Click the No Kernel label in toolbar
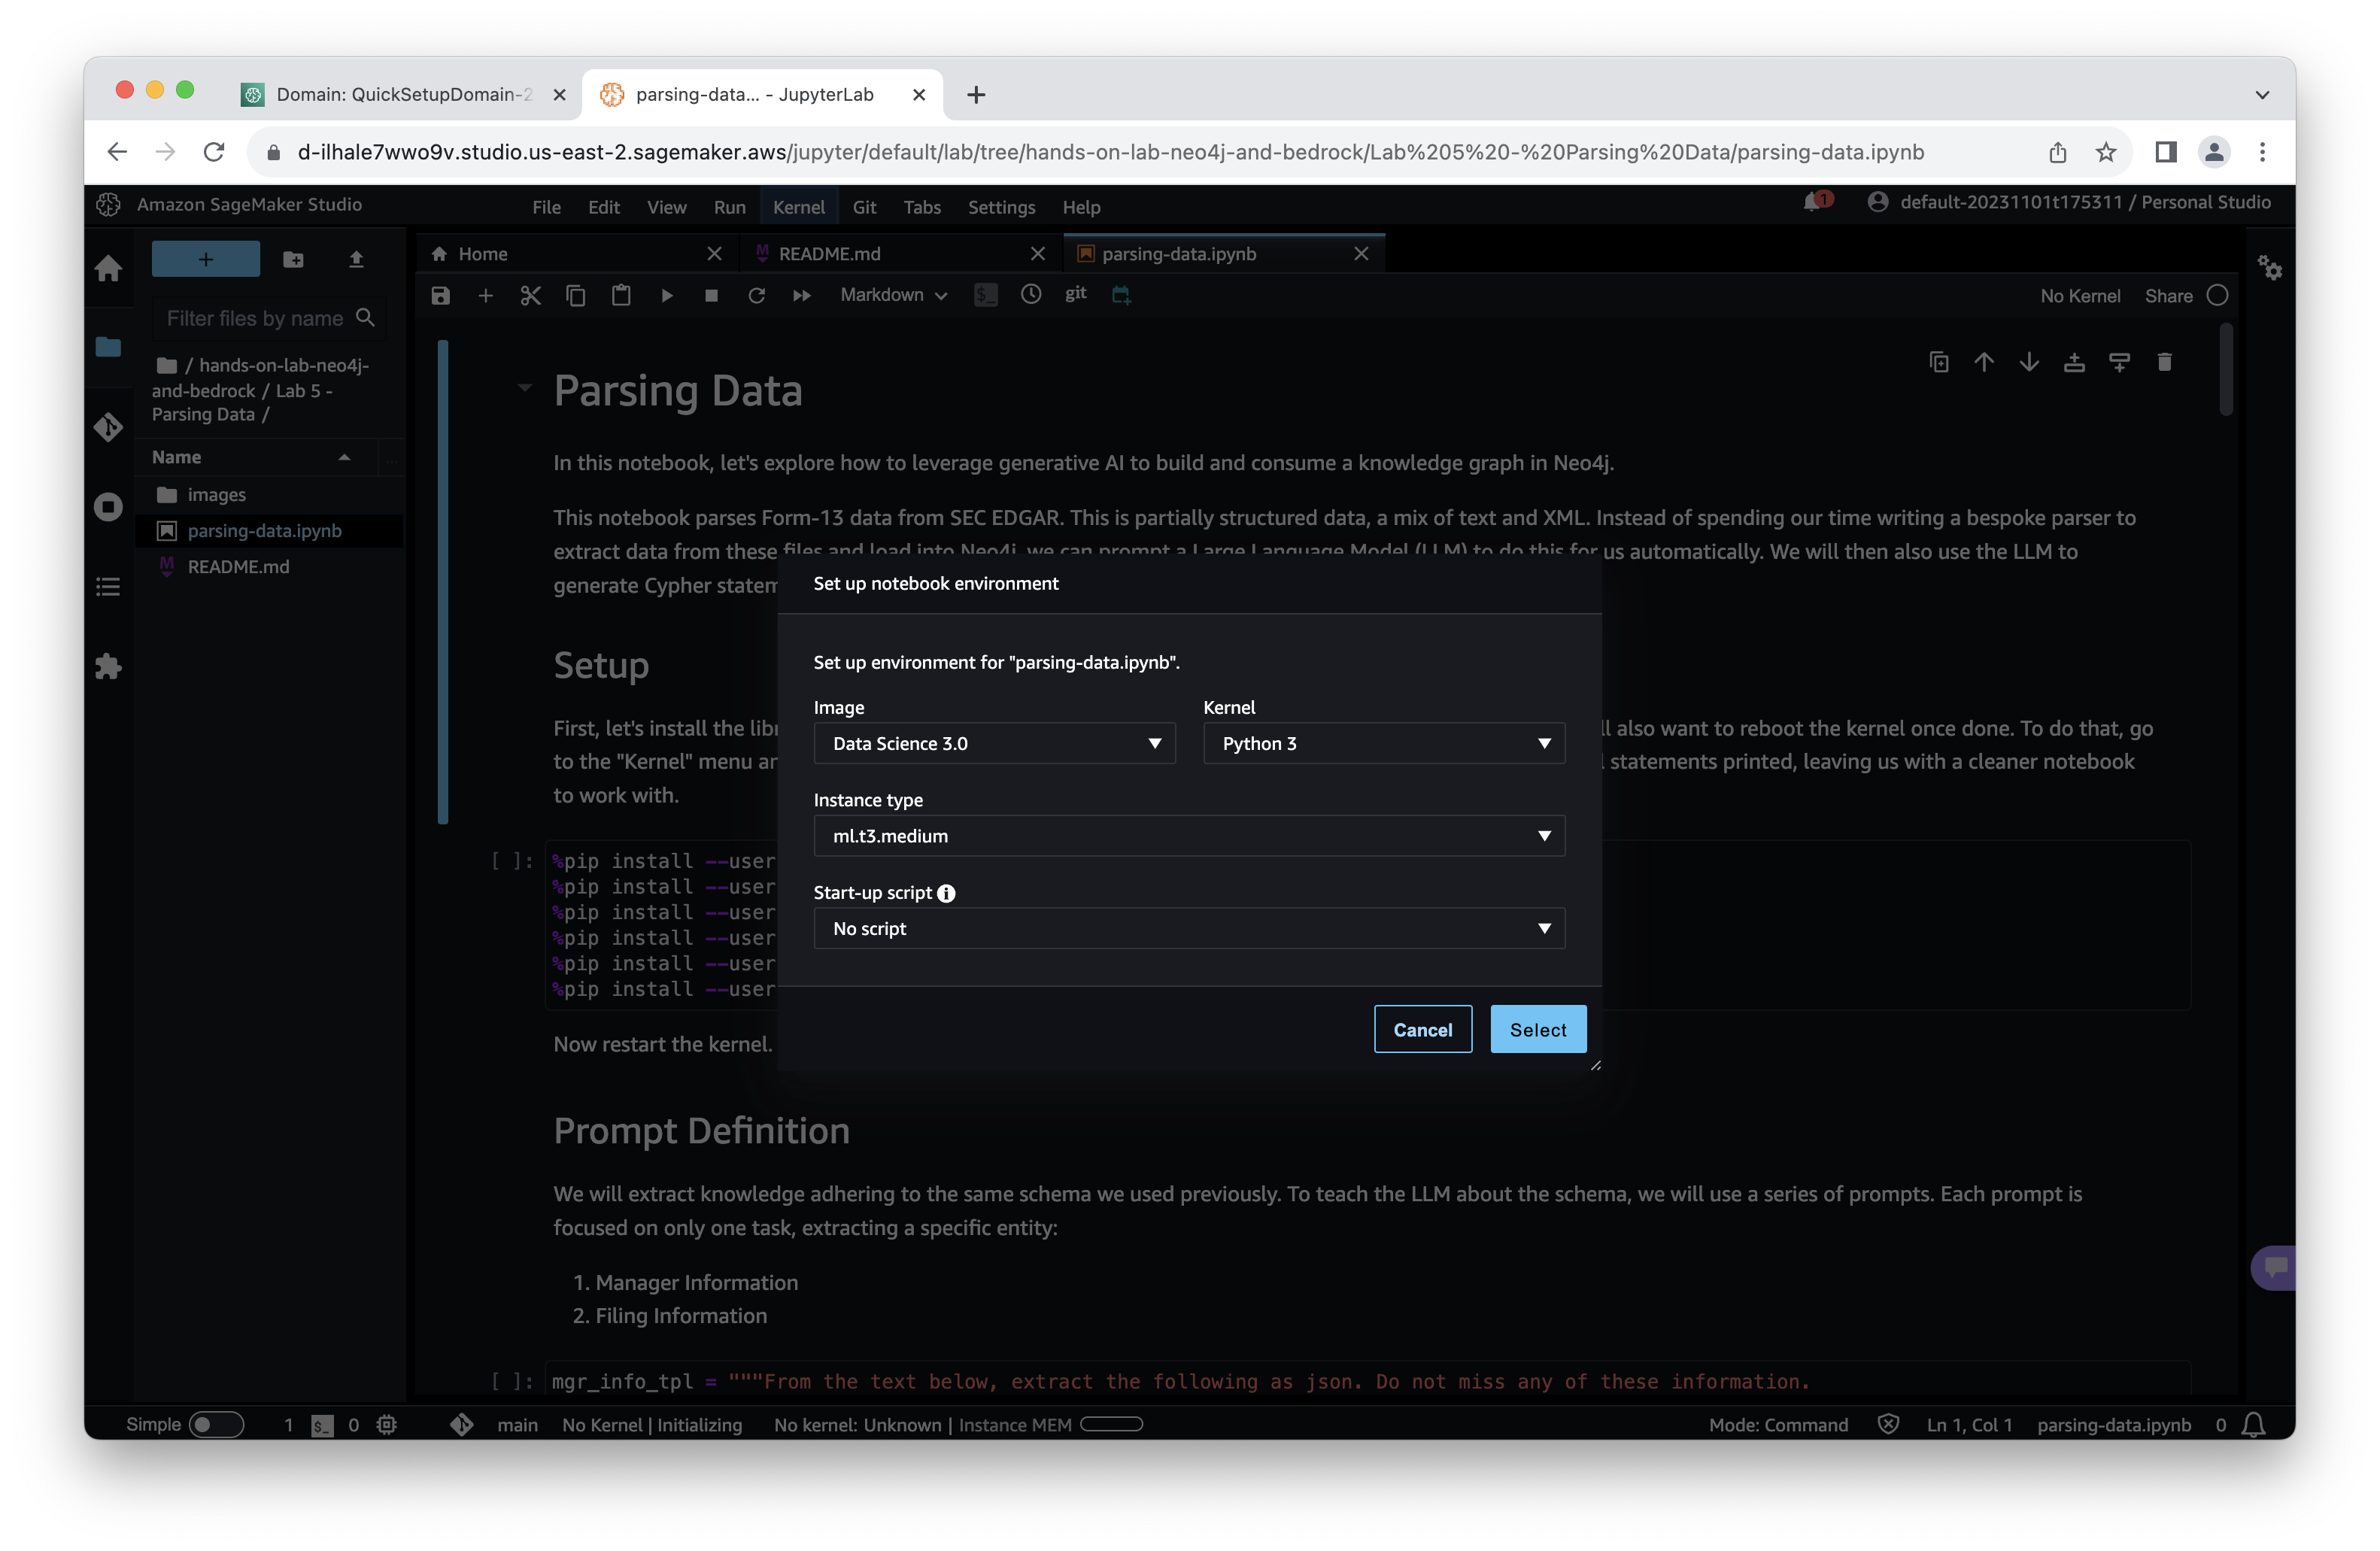The width and height of the screenshot is (2380, 1551). [x=2080, y=296]
